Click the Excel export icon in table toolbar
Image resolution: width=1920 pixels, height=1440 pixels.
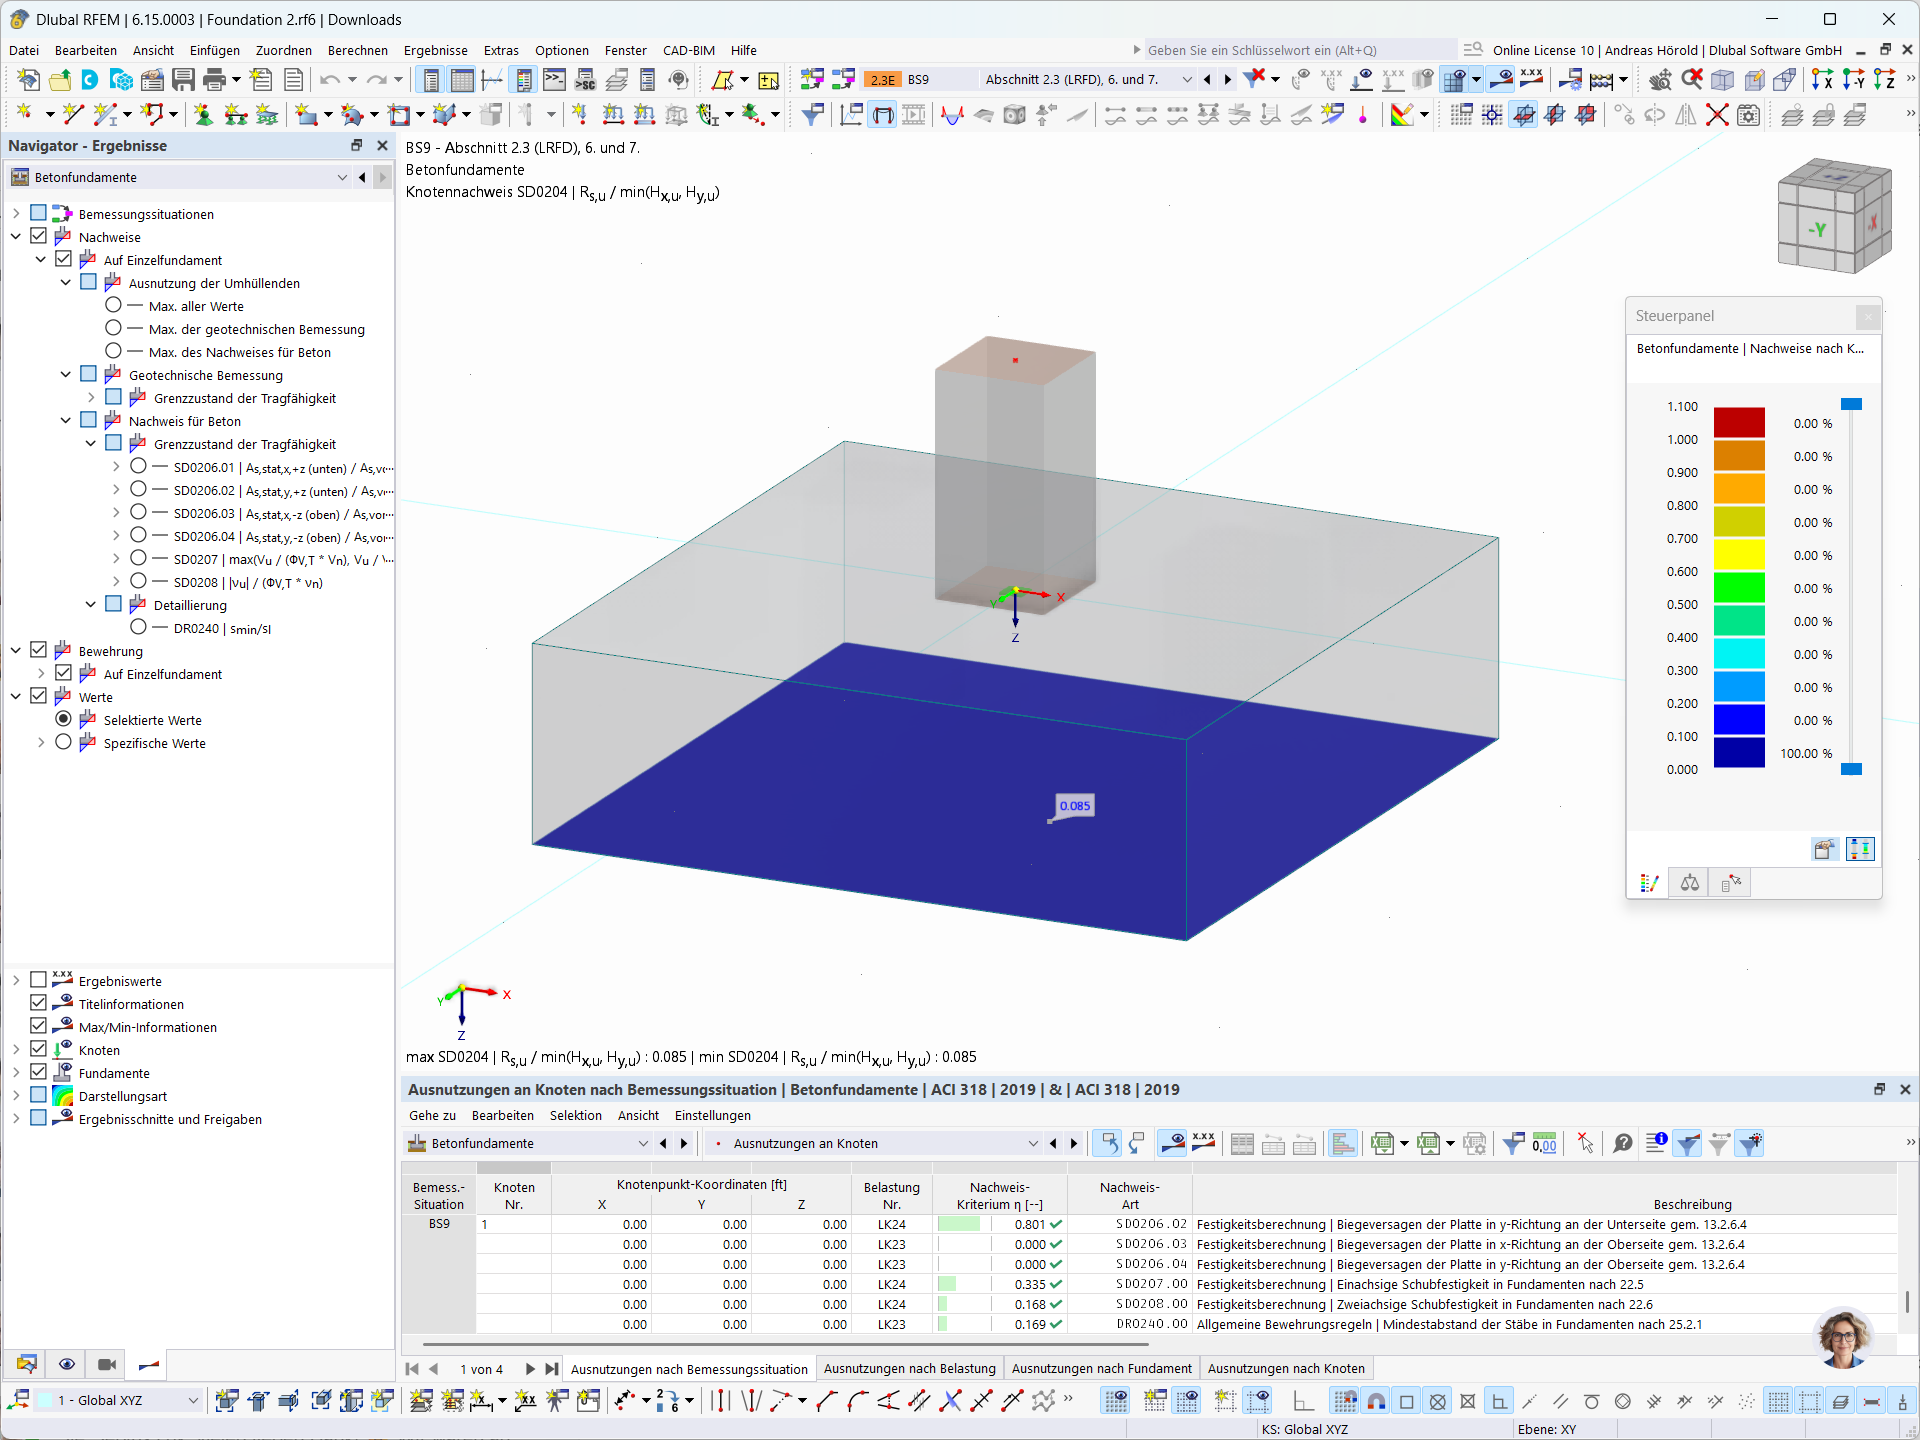(1382, 1143)
